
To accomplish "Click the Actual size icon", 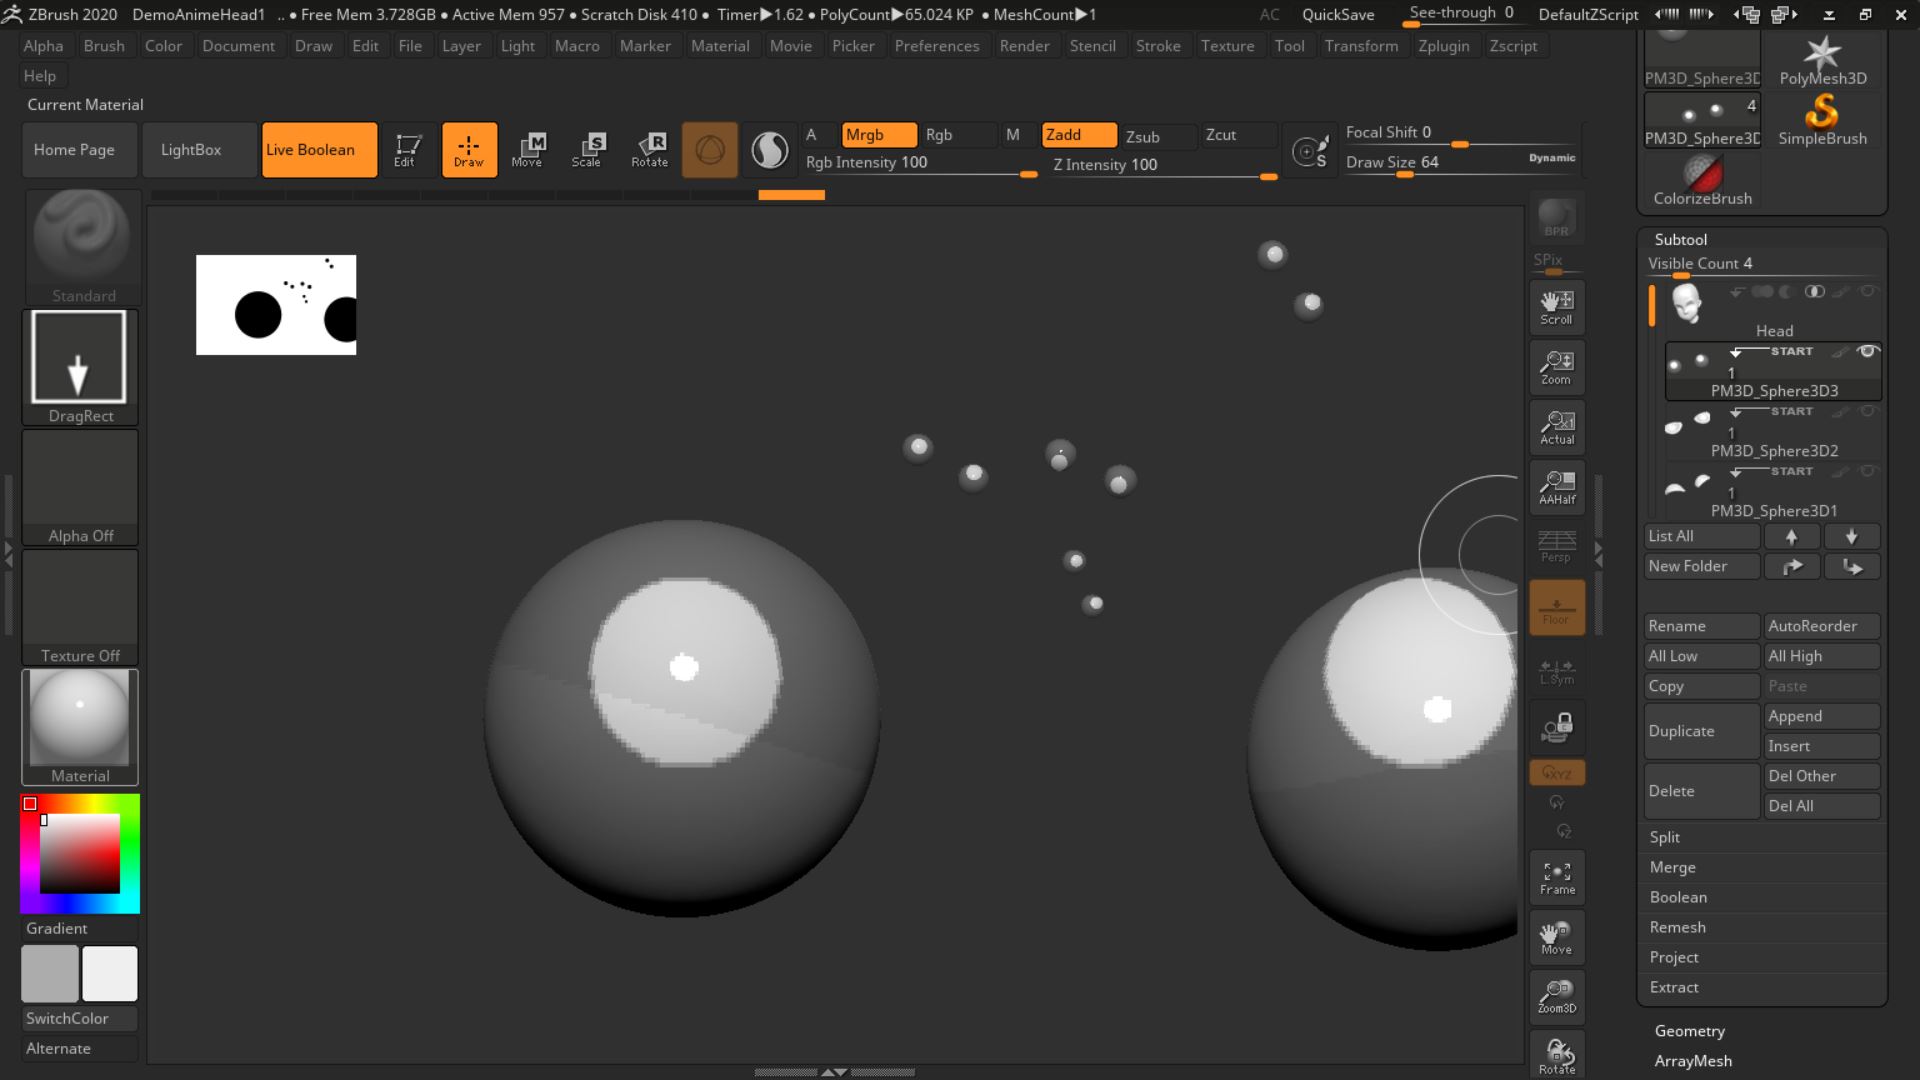I will (x=1556, y=427).
